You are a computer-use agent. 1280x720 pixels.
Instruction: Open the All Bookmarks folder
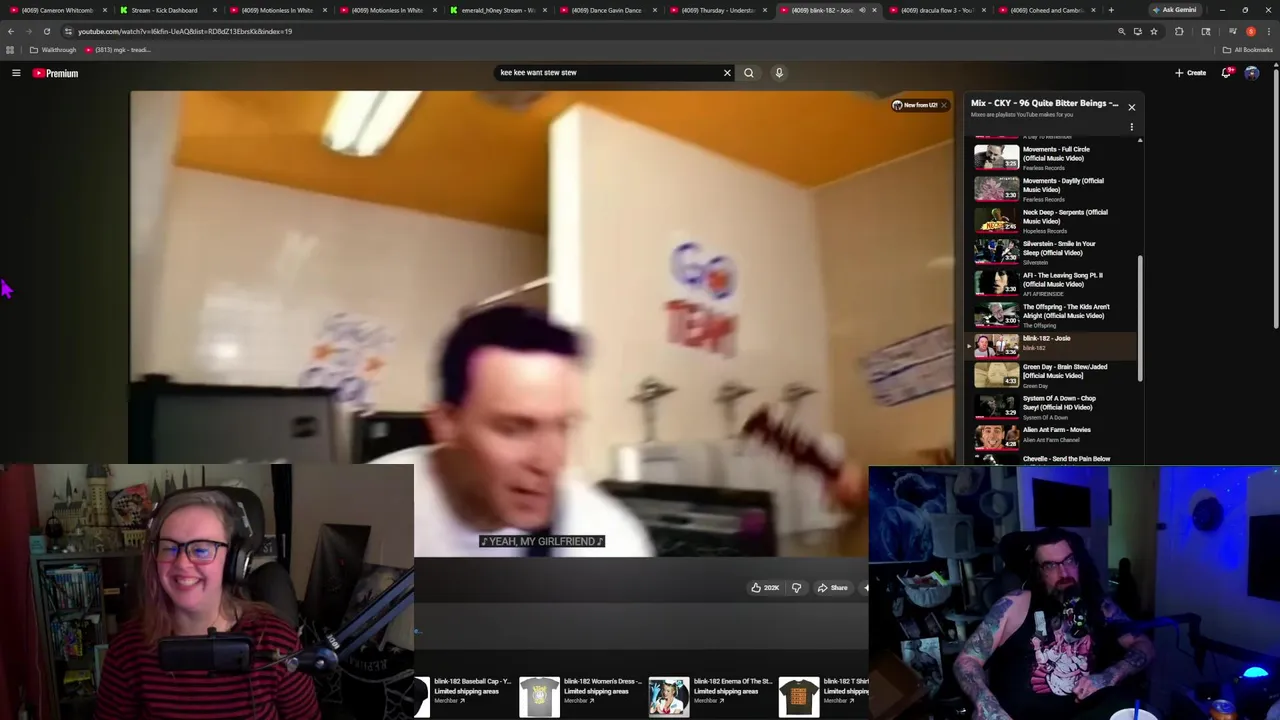pyautogui.click(x=1247, y=50)
